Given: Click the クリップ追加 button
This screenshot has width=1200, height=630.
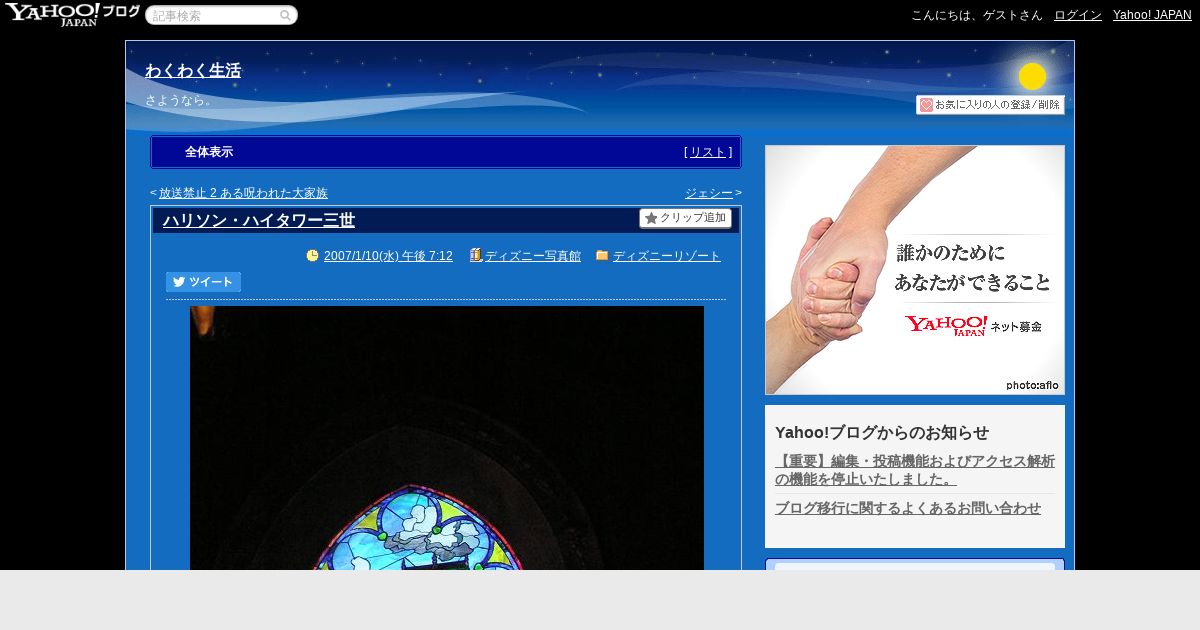Looking at the screenshot, I should [685, 218].
